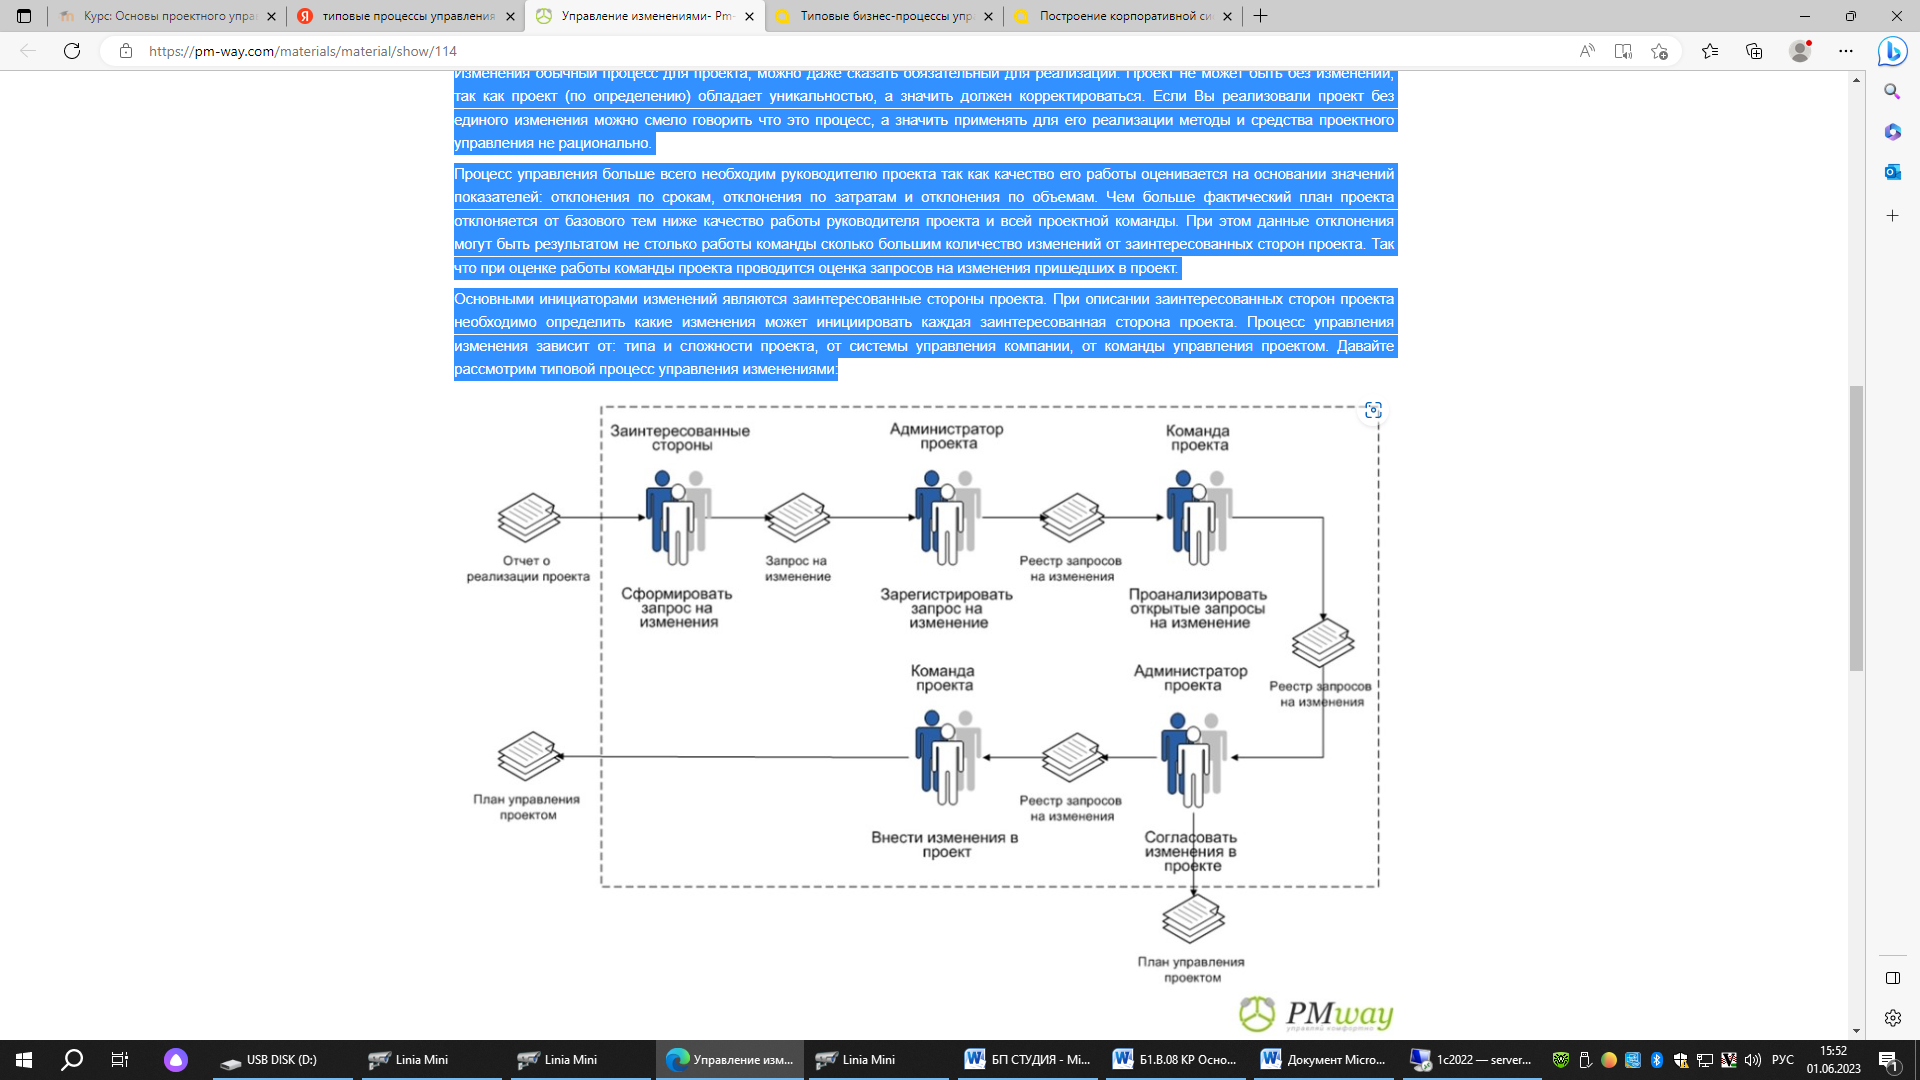This screenshot has height=1080, width=1920.
Task: Activate 'Управление изм...' Edge taskbar button
Action: click(x=729, y=1060)
